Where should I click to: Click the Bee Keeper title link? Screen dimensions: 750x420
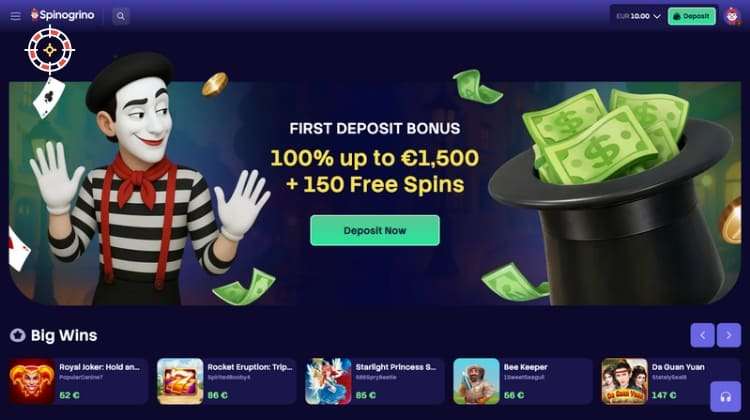[525, 367]
